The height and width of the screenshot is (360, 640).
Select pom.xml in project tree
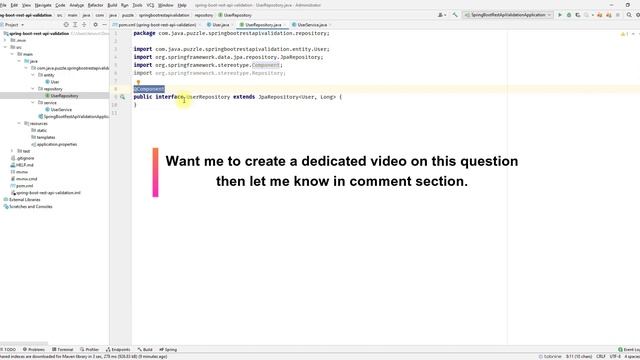pos(22,186)
